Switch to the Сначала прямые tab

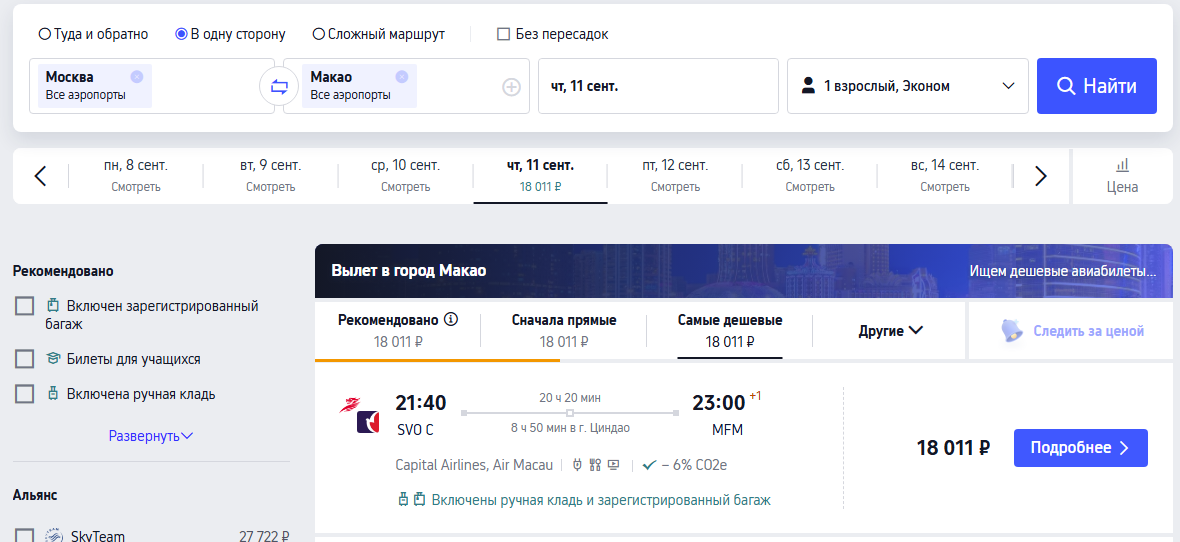564,330
